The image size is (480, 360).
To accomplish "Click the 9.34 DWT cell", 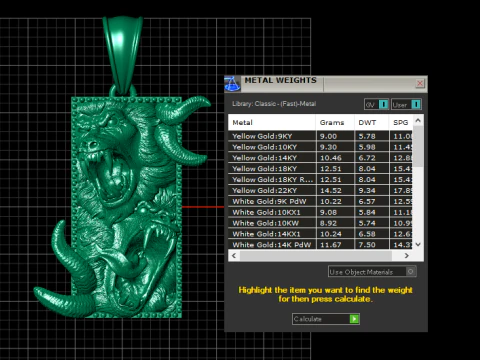I will point(372,190).
